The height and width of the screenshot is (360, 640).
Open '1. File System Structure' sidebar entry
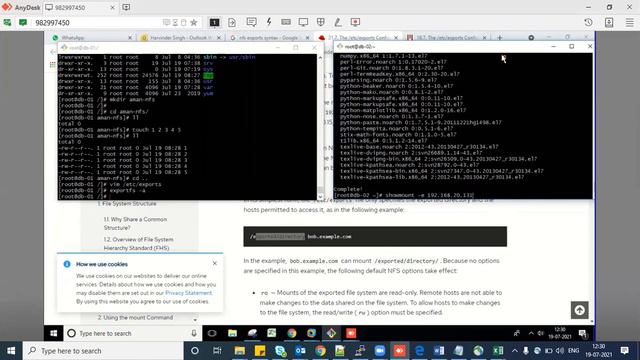pos(127,203)
